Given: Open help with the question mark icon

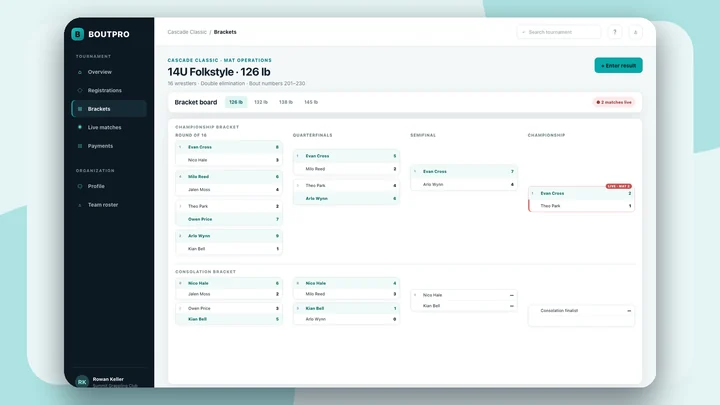Looking at the screenshot, I should coord(615,32).
